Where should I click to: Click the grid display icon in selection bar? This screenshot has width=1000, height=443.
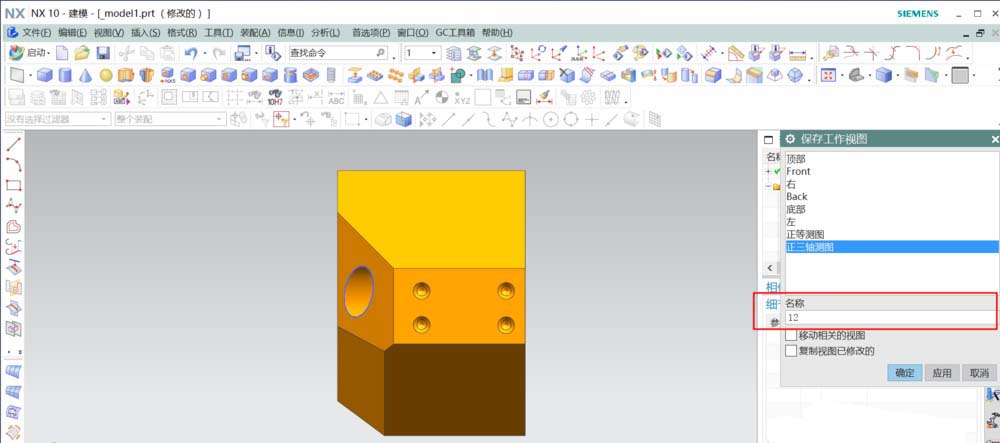[x=655, y=119]
